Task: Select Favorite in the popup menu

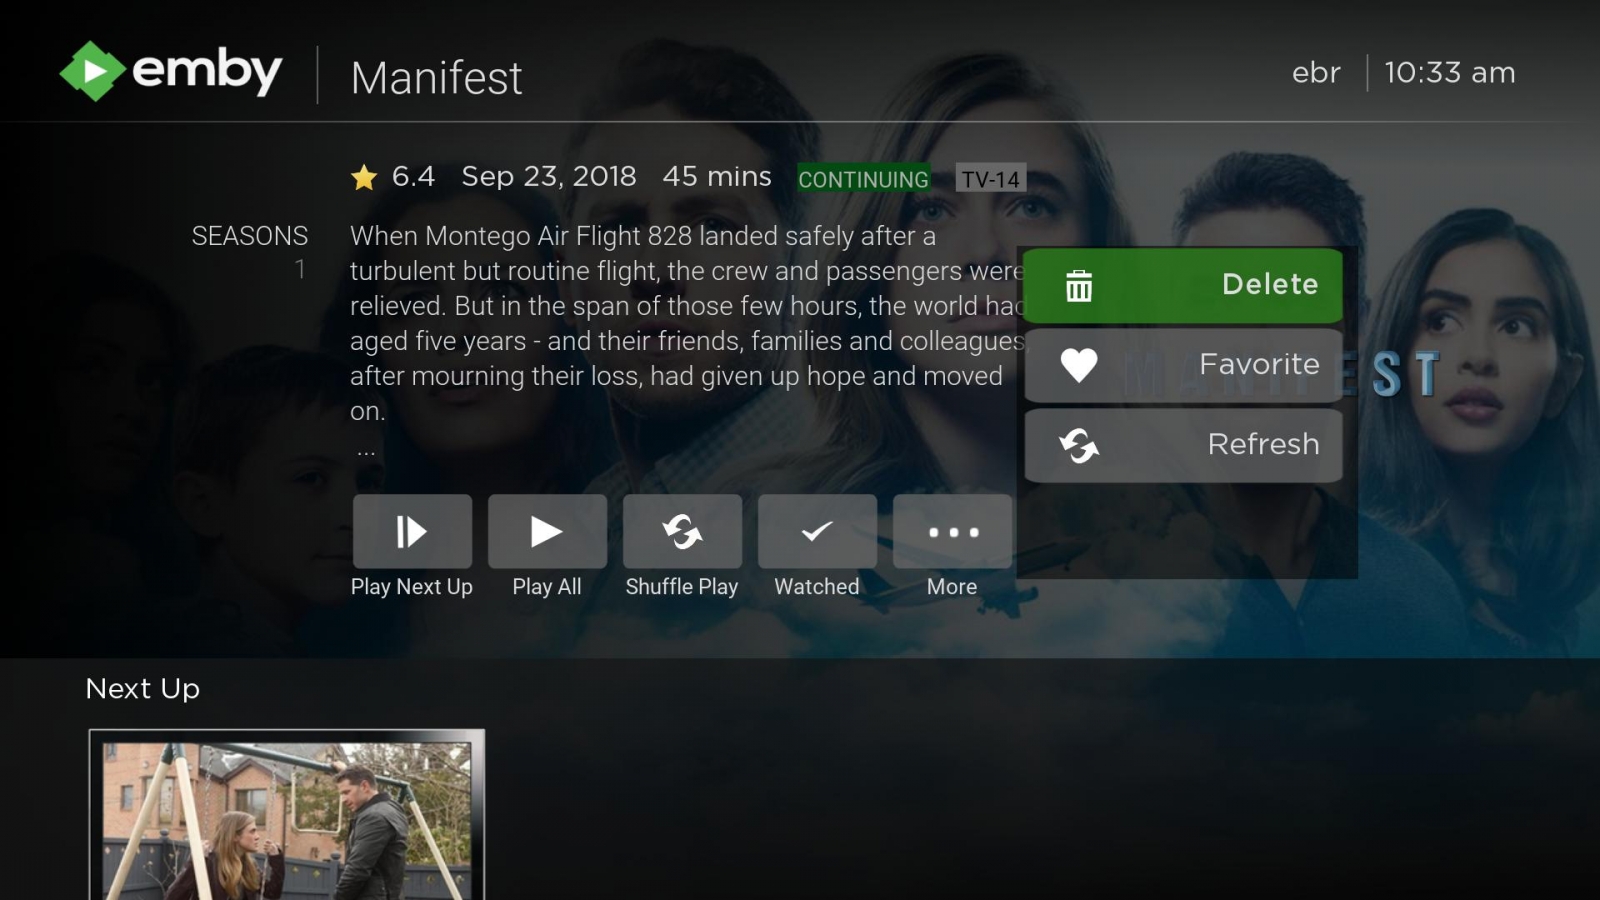Action: click(1183, 365)
